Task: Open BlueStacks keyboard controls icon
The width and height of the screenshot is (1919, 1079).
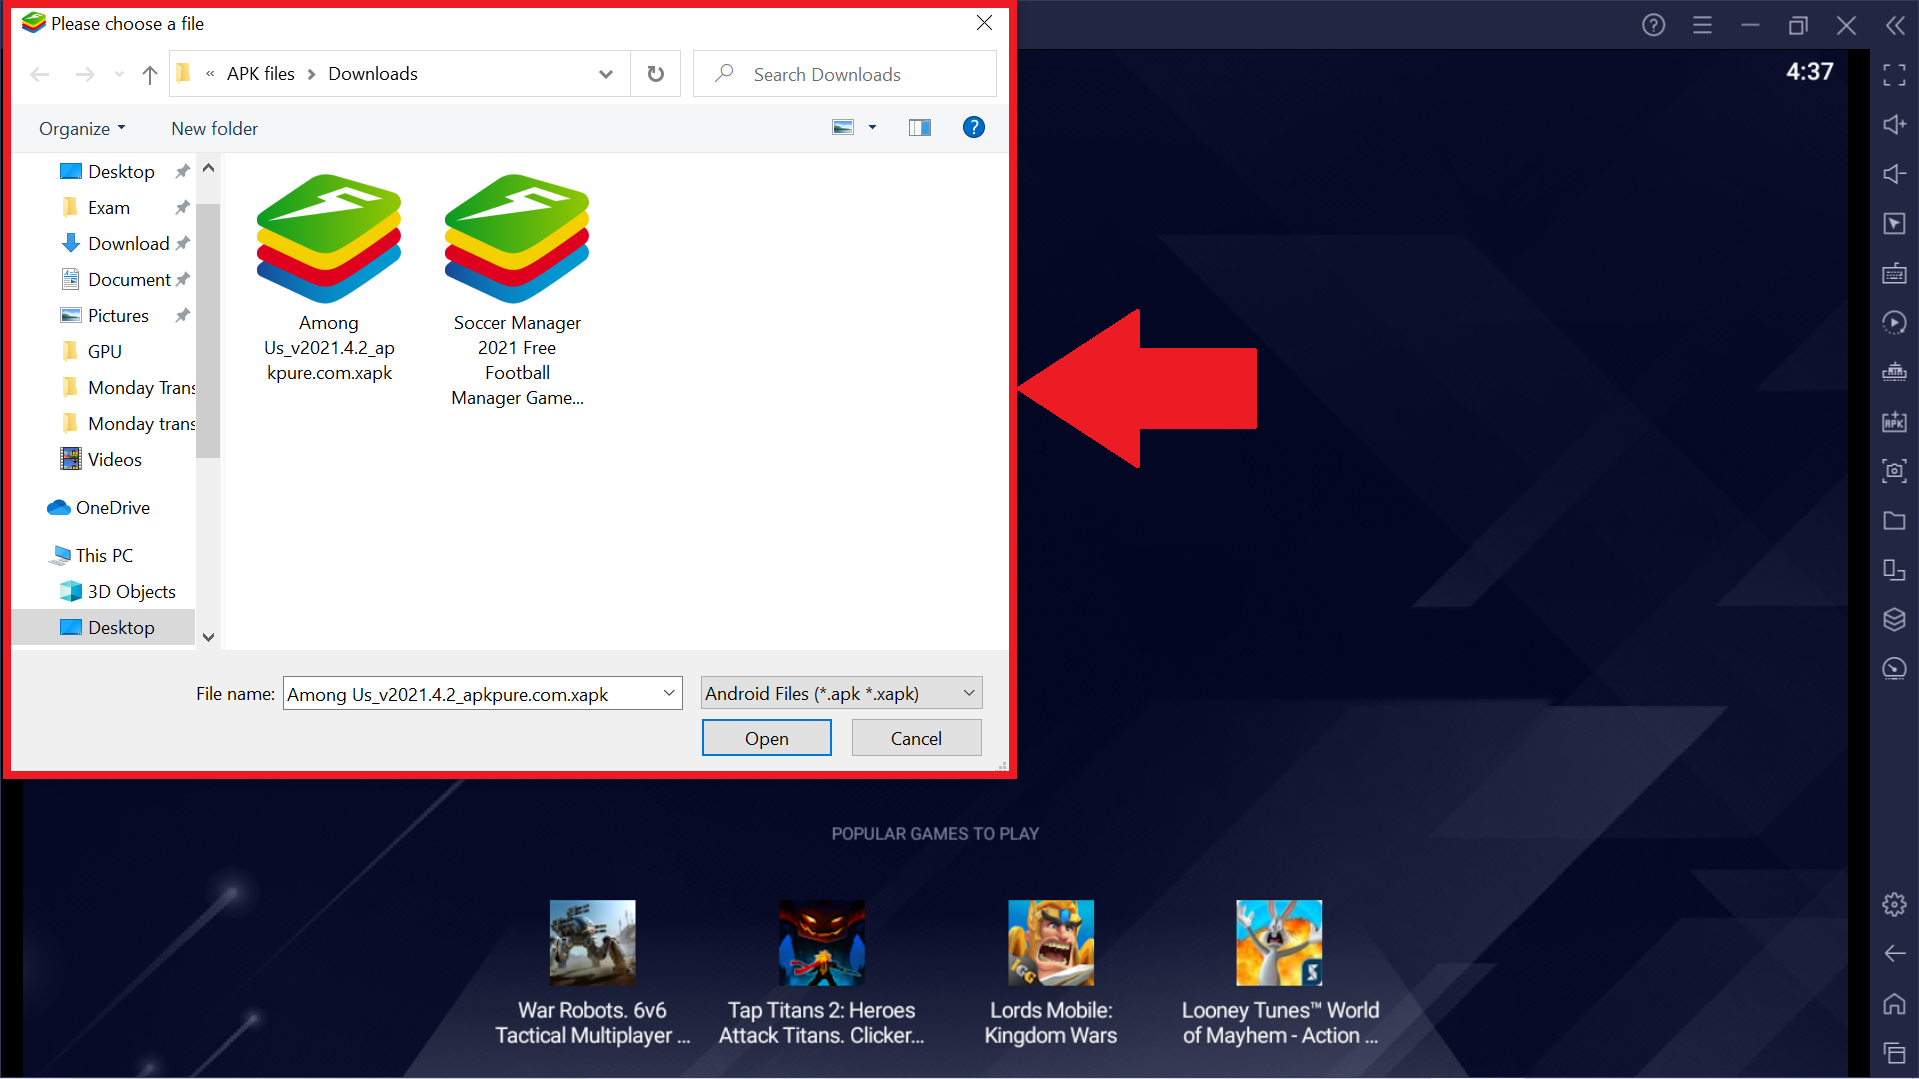Action: tap(1894, 273)
